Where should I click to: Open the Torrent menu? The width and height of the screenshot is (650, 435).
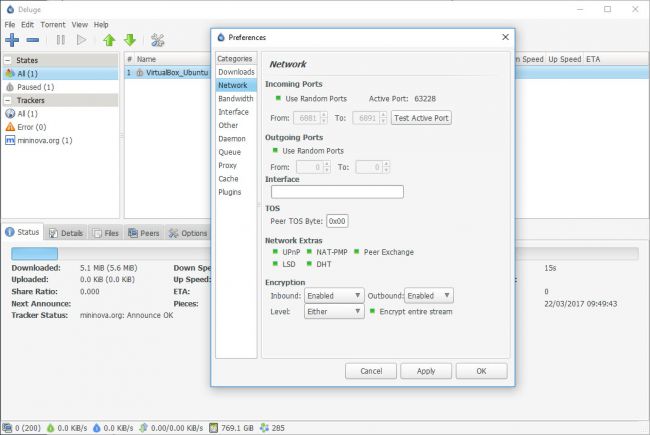(53, 24)
